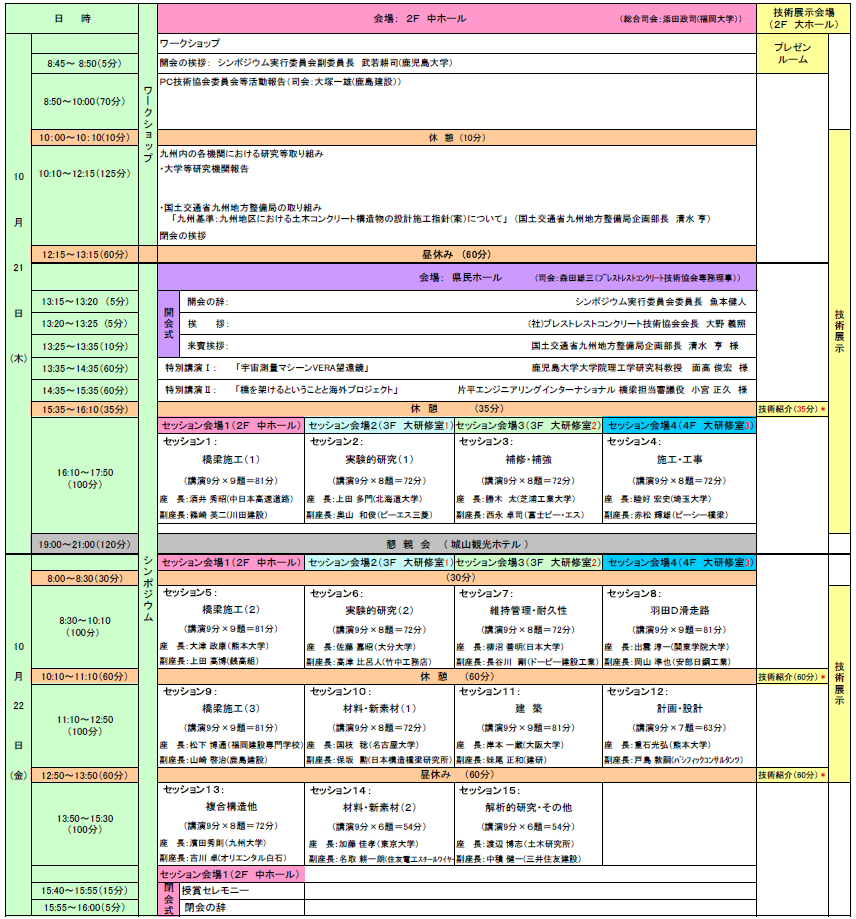Screen dimensions: 856x919
Task: Click the "羽田D滑走路" session title
Action: 679,610
